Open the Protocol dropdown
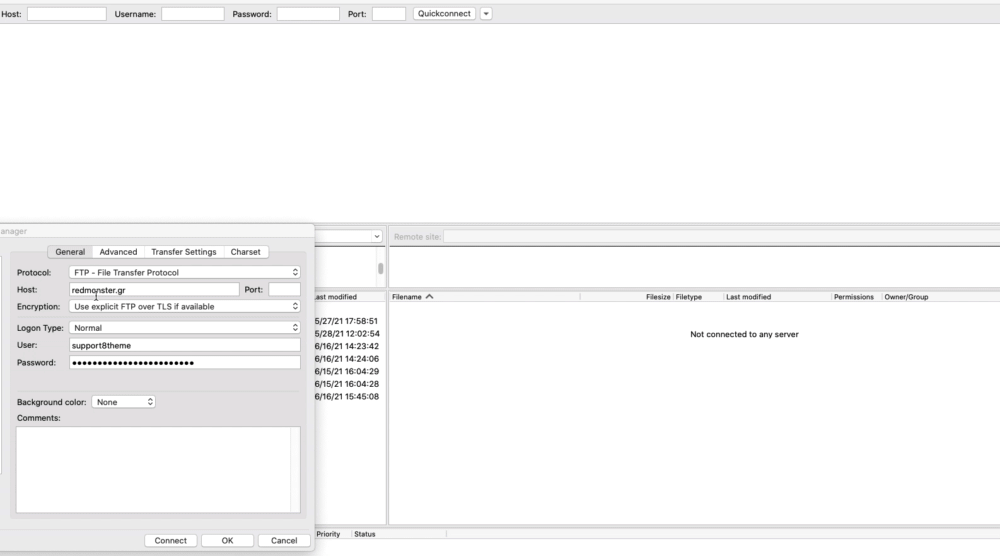Image resolution: width=1000 pixels, height=556 pixels. [184, 272]
